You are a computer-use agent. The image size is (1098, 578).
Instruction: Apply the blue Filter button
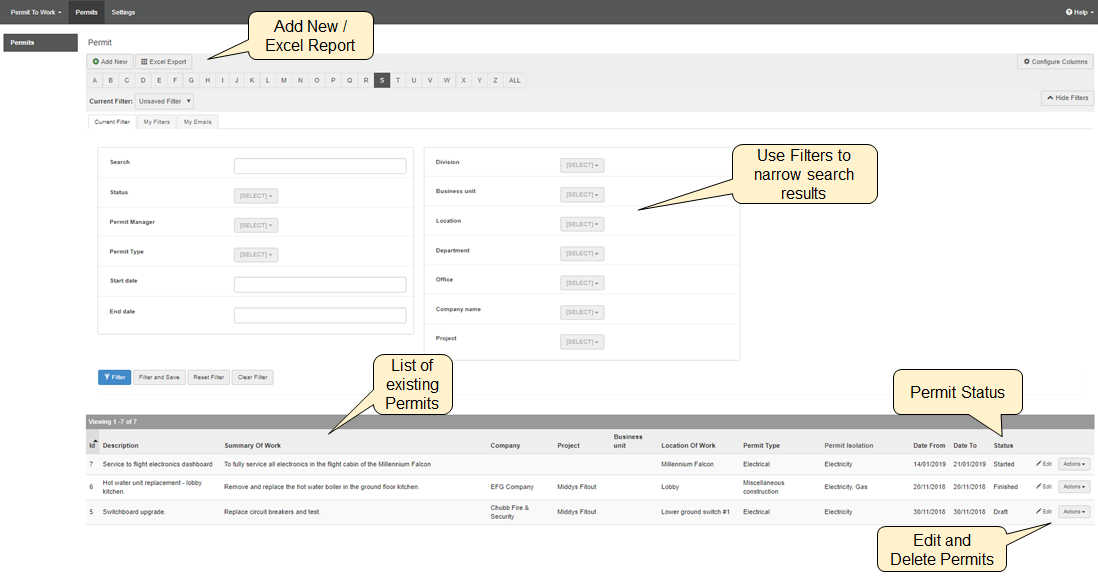coord(114,377)
